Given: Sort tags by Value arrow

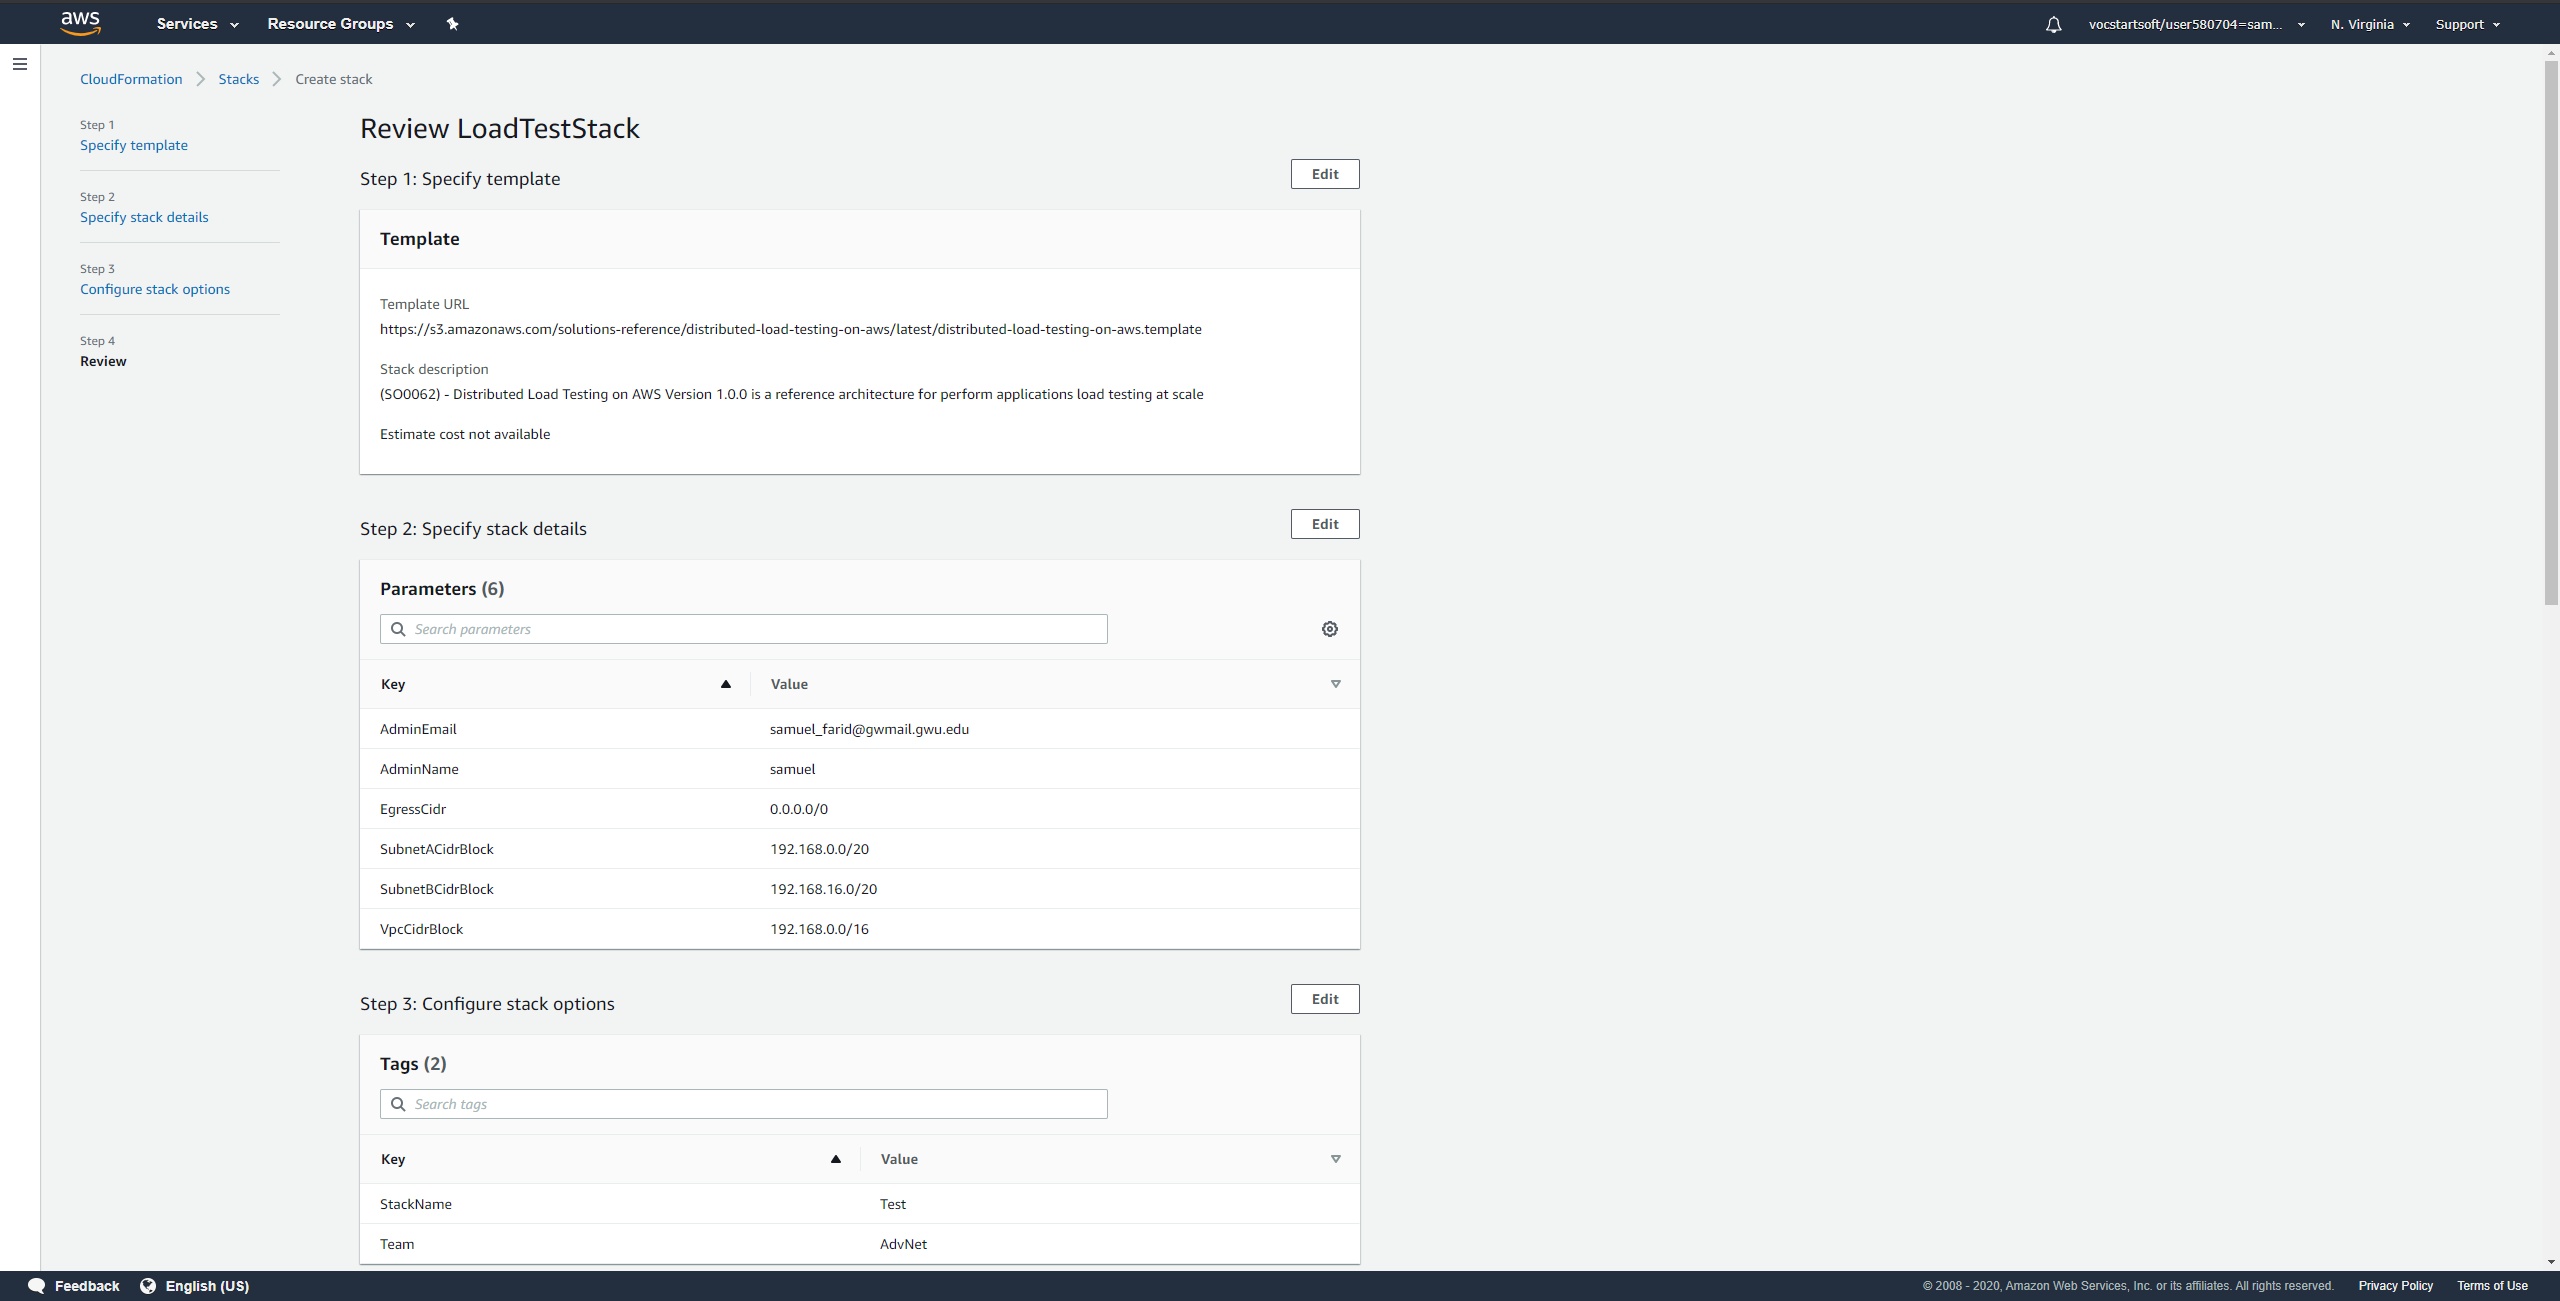Looking at the screenshot, I should 1336,1159.
